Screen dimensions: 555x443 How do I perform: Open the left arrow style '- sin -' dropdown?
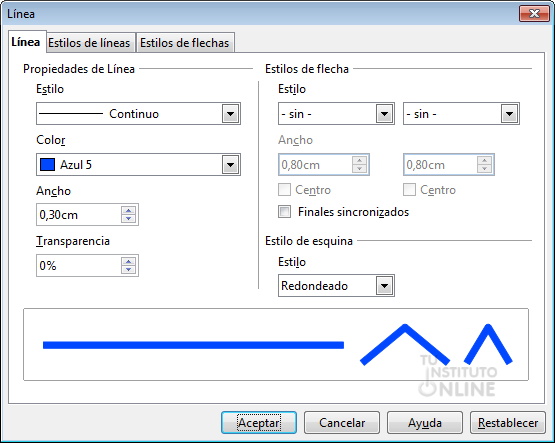[x=384, y=114]
